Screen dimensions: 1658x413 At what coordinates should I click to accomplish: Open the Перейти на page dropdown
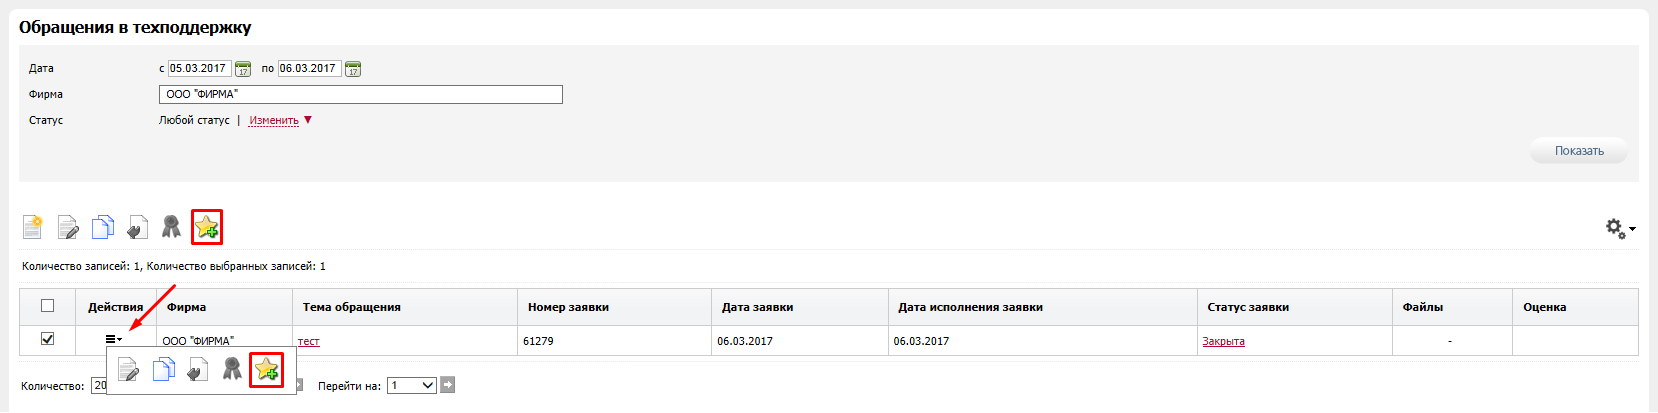412,385
